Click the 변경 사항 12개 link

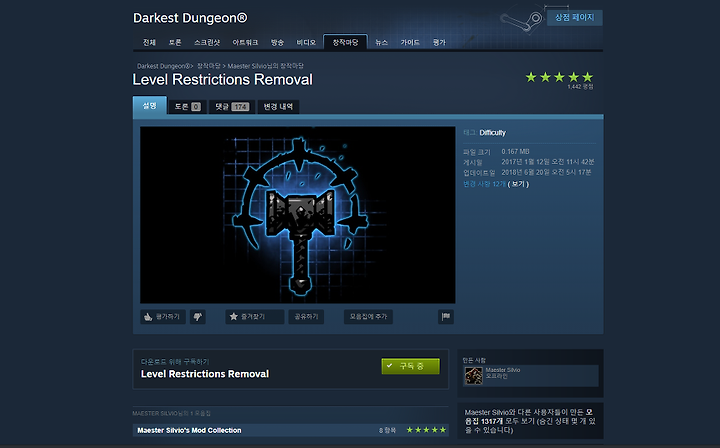click(484, 184)
